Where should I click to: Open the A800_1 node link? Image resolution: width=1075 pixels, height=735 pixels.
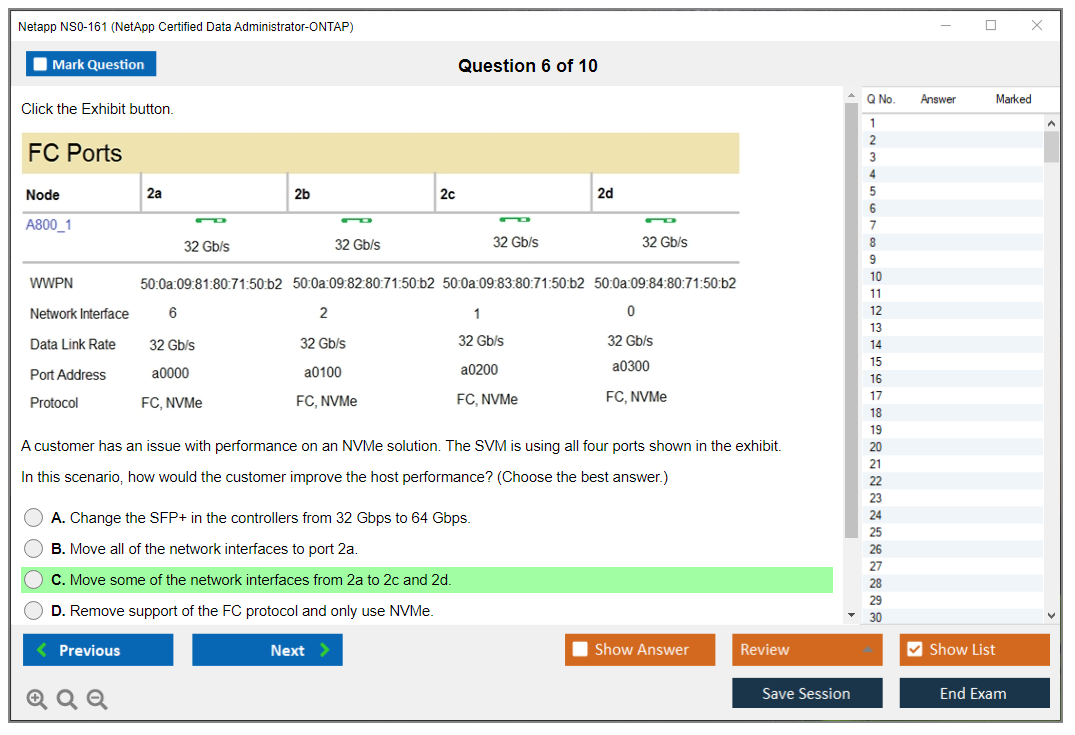[x=49, y=225]
